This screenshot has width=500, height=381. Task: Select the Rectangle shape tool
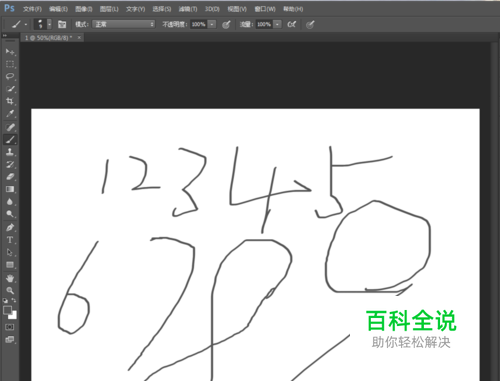click(x=10, y=265)
